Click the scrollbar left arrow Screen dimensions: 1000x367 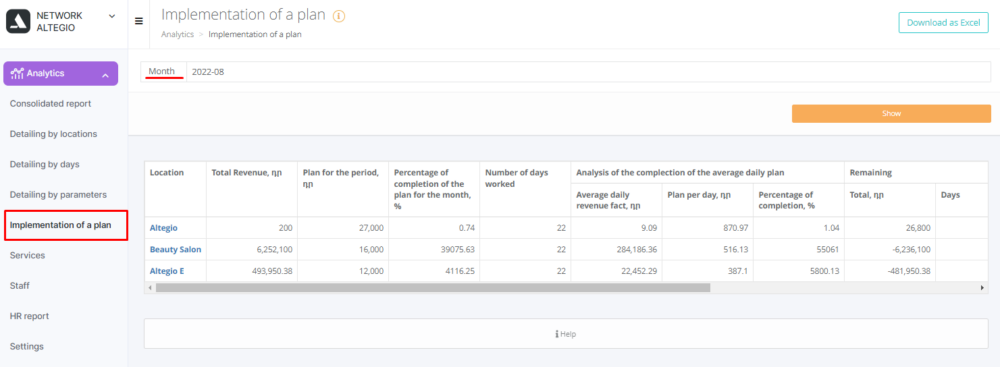(x=149, y=288)
